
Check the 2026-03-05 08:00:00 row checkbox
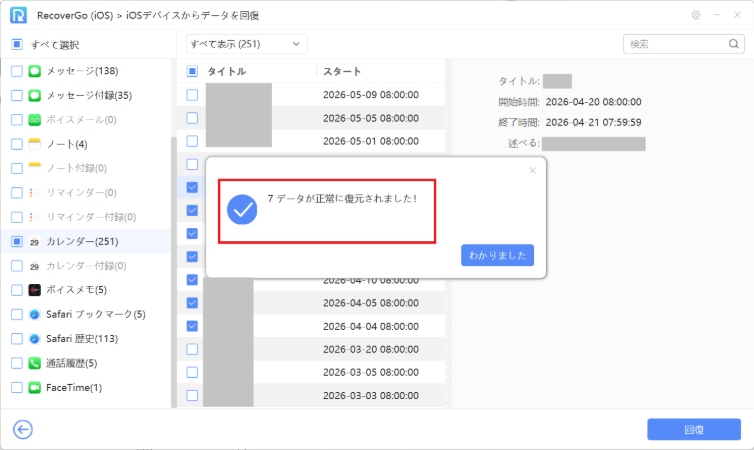coord(192,372)
